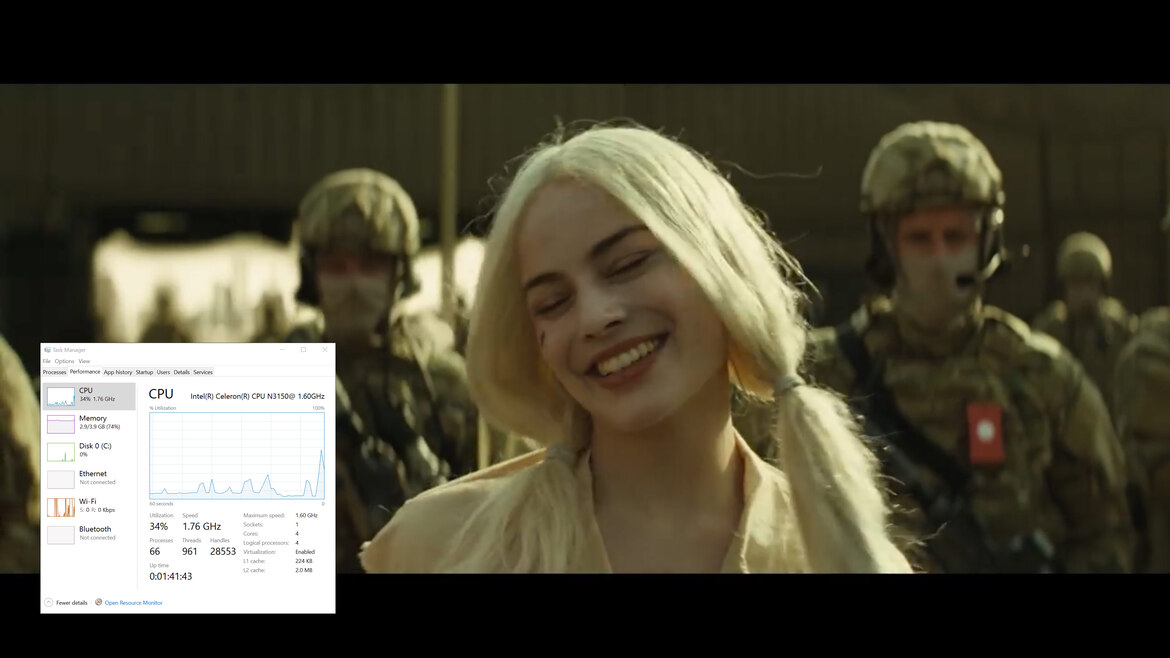Click the 'Sockets:' label

254,524
